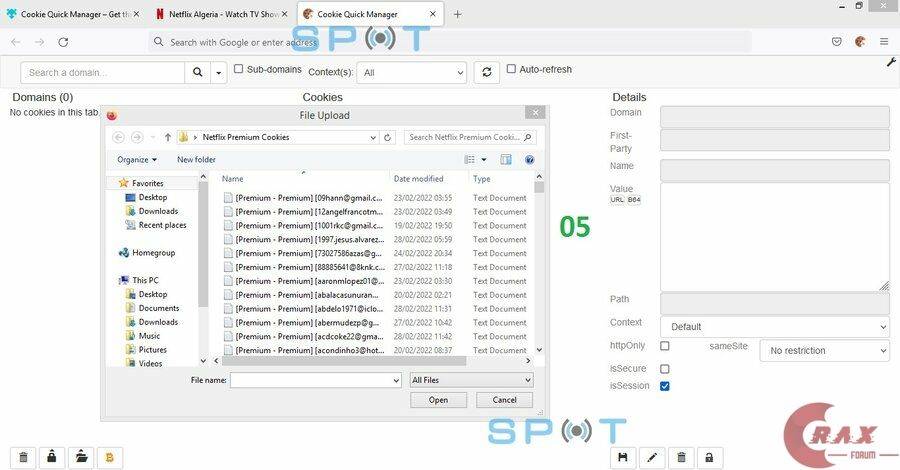This screenshot has height=470, width=900.
Task: Switch to the Netflix Algeria tab
Action: tap(222, 14)
